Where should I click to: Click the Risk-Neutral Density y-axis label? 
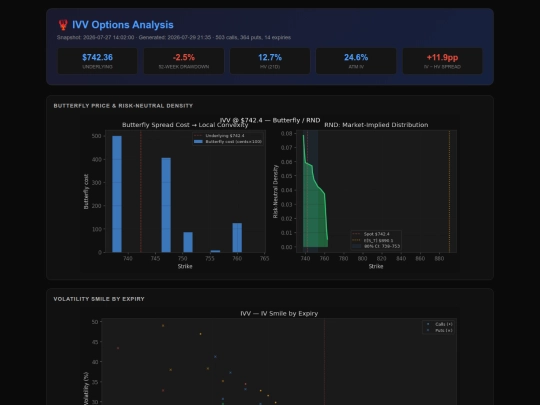(x=275, y=191)
